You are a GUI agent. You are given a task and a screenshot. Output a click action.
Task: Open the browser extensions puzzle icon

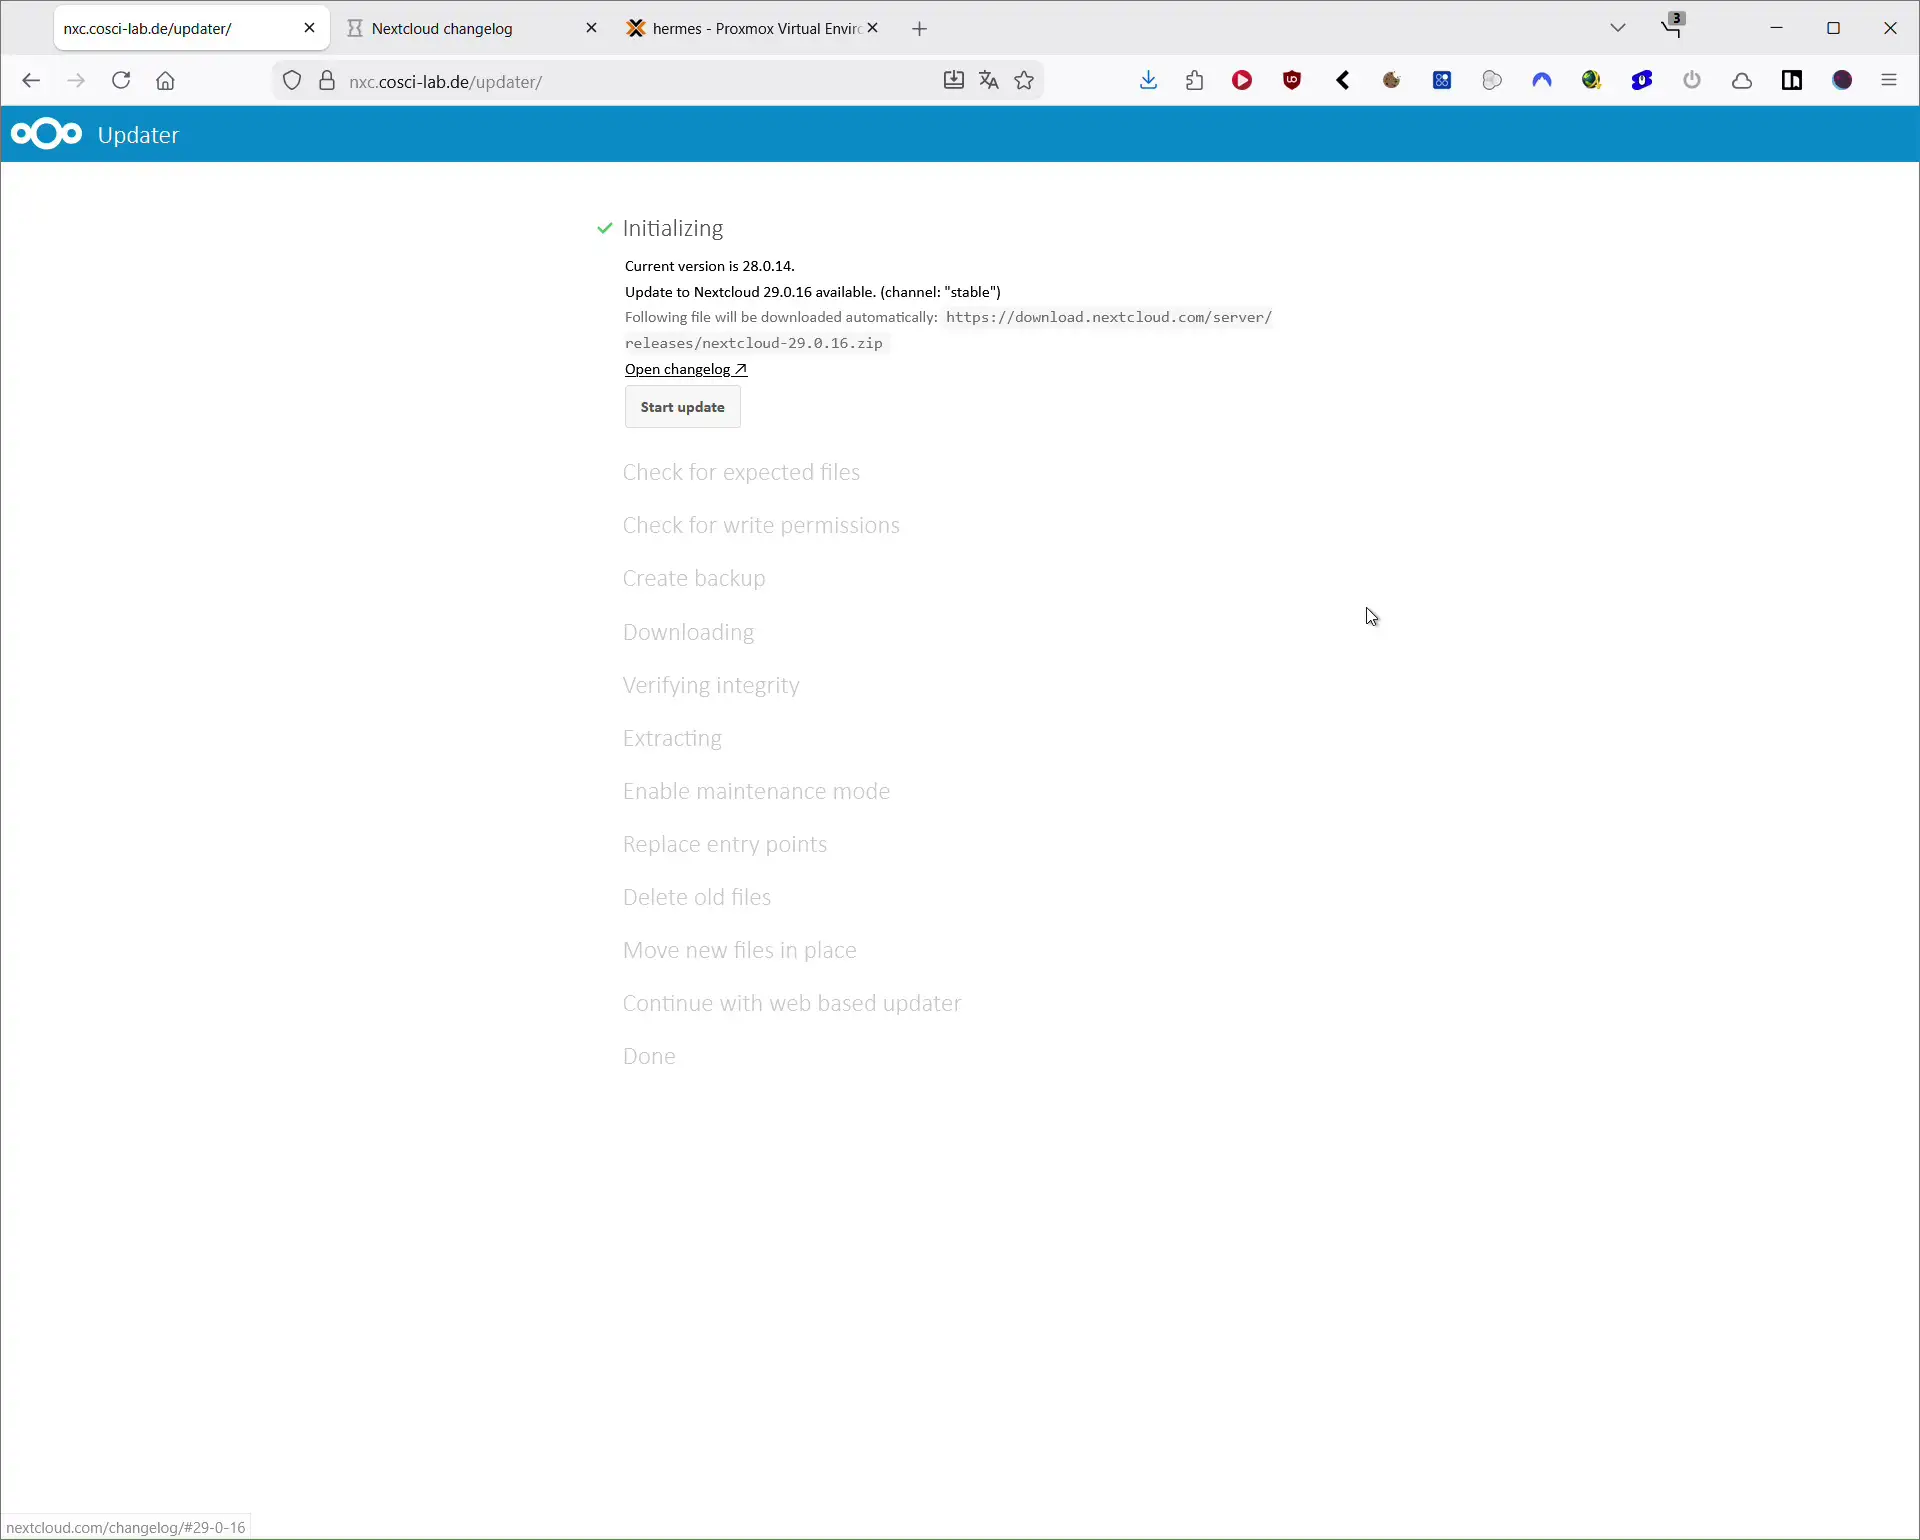click(1196, 80)
